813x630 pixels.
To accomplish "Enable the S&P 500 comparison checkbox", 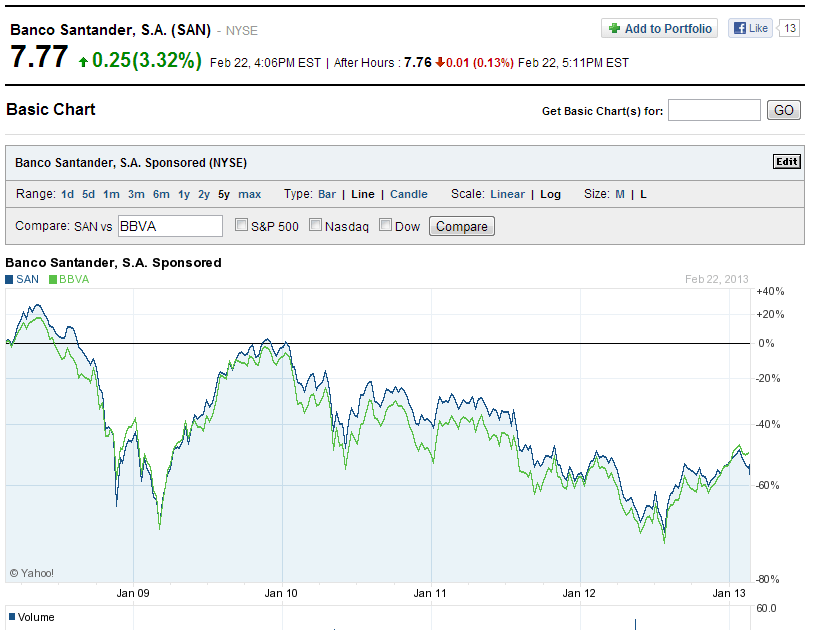I will (241, 225).
